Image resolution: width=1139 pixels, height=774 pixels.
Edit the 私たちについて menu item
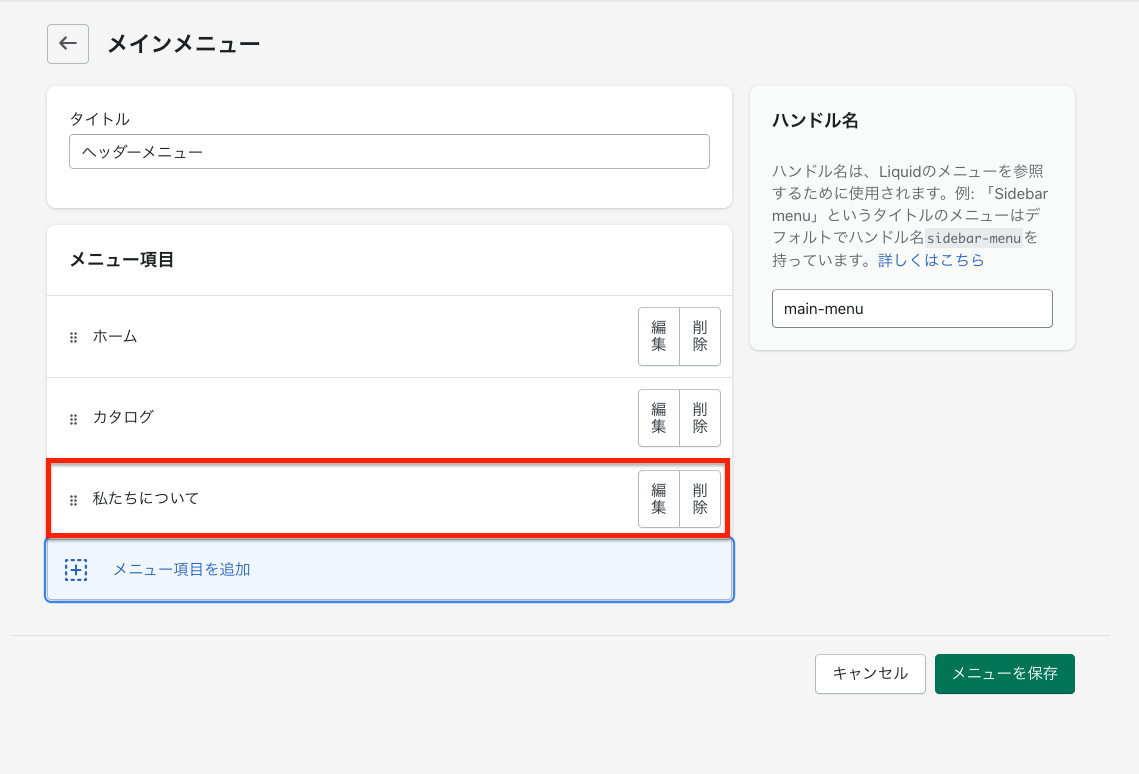659,498
